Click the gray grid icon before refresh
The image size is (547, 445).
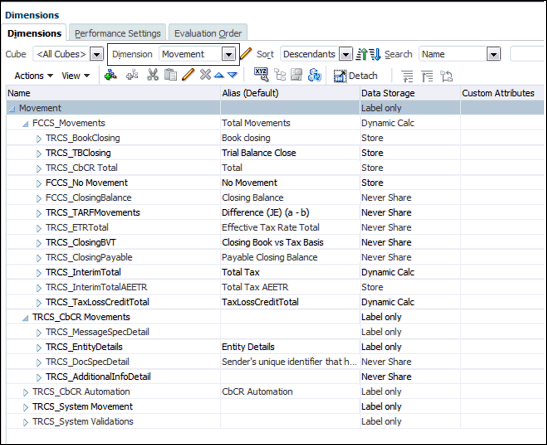pyautogui.click(x=297, y=75)
